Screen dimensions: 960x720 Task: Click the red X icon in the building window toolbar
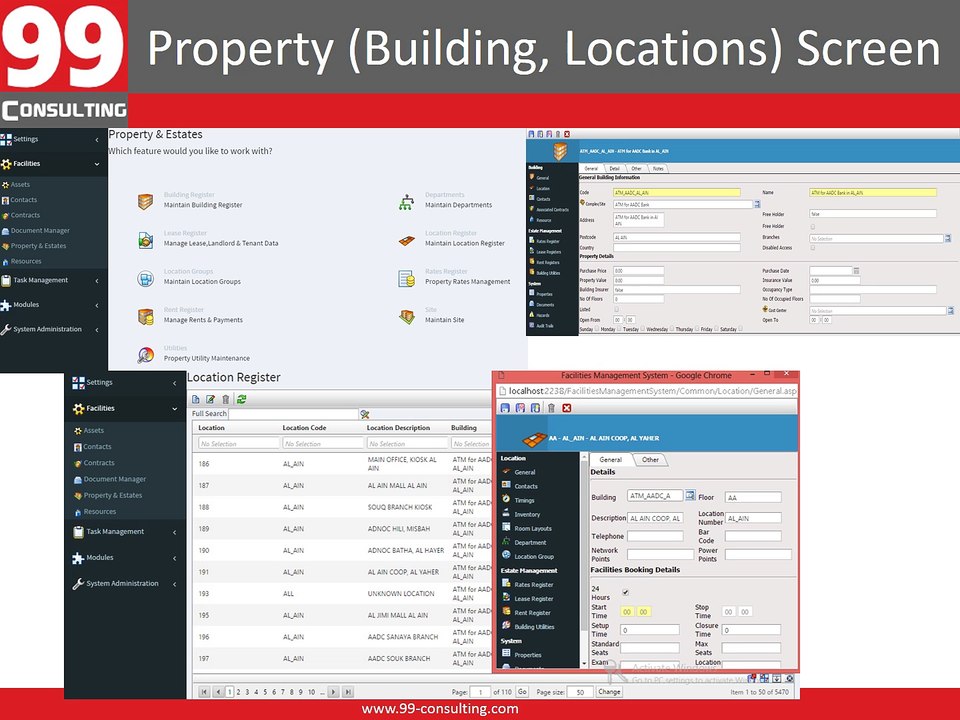567,133
